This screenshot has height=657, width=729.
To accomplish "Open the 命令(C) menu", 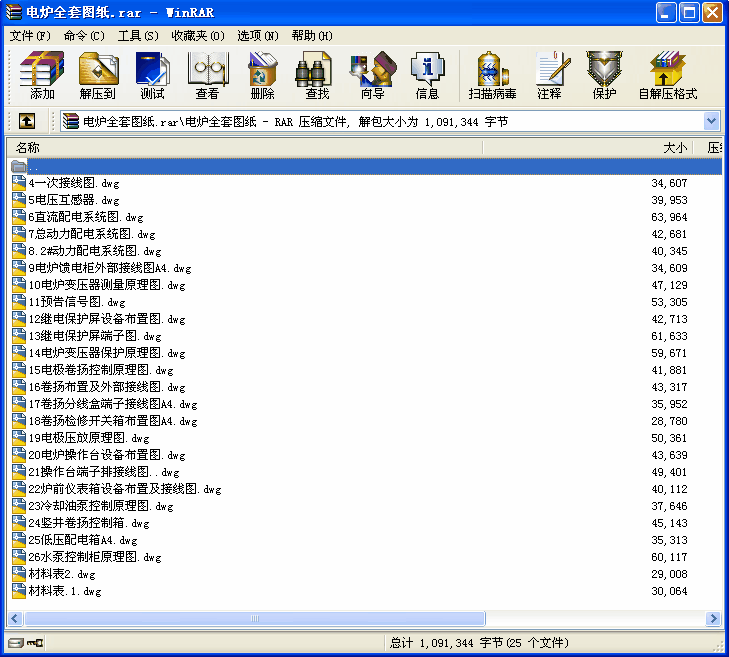I will 84,36.
